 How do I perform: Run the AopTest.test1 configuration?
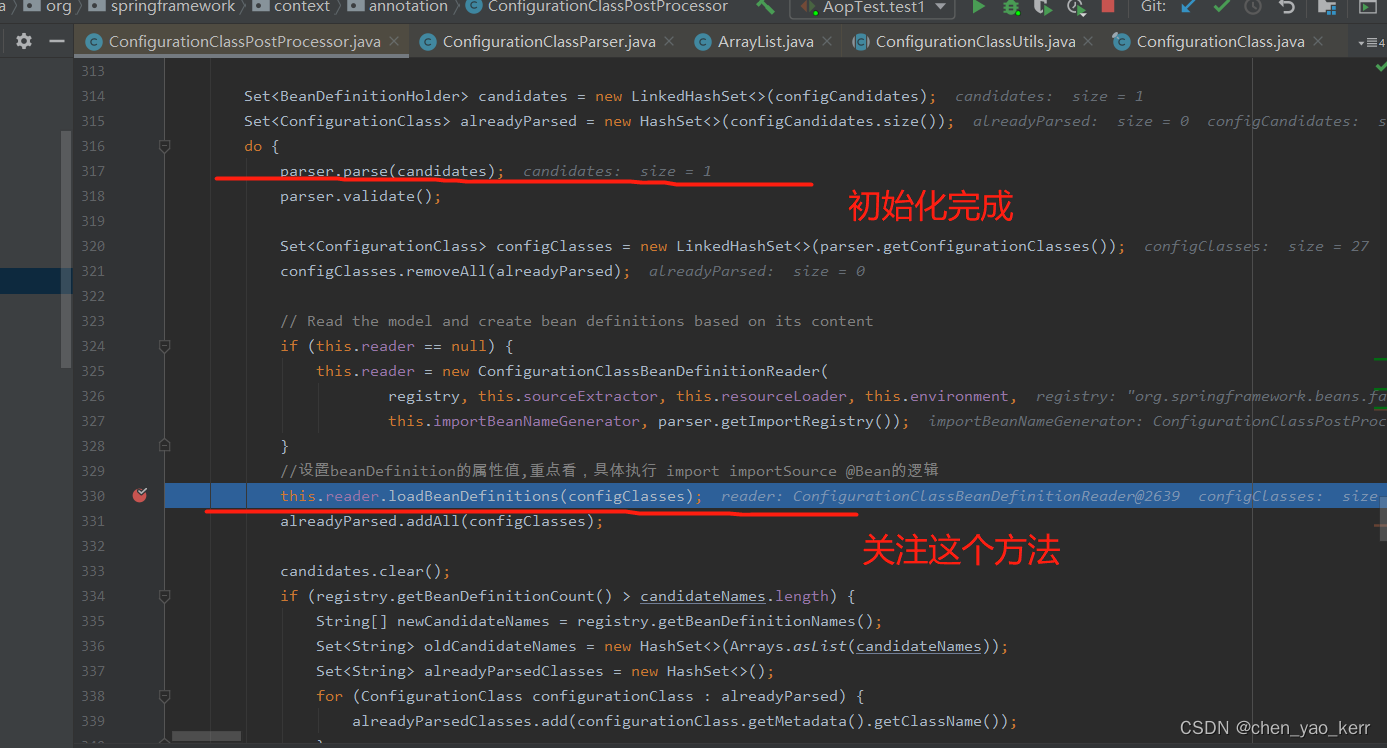point(979,7)
